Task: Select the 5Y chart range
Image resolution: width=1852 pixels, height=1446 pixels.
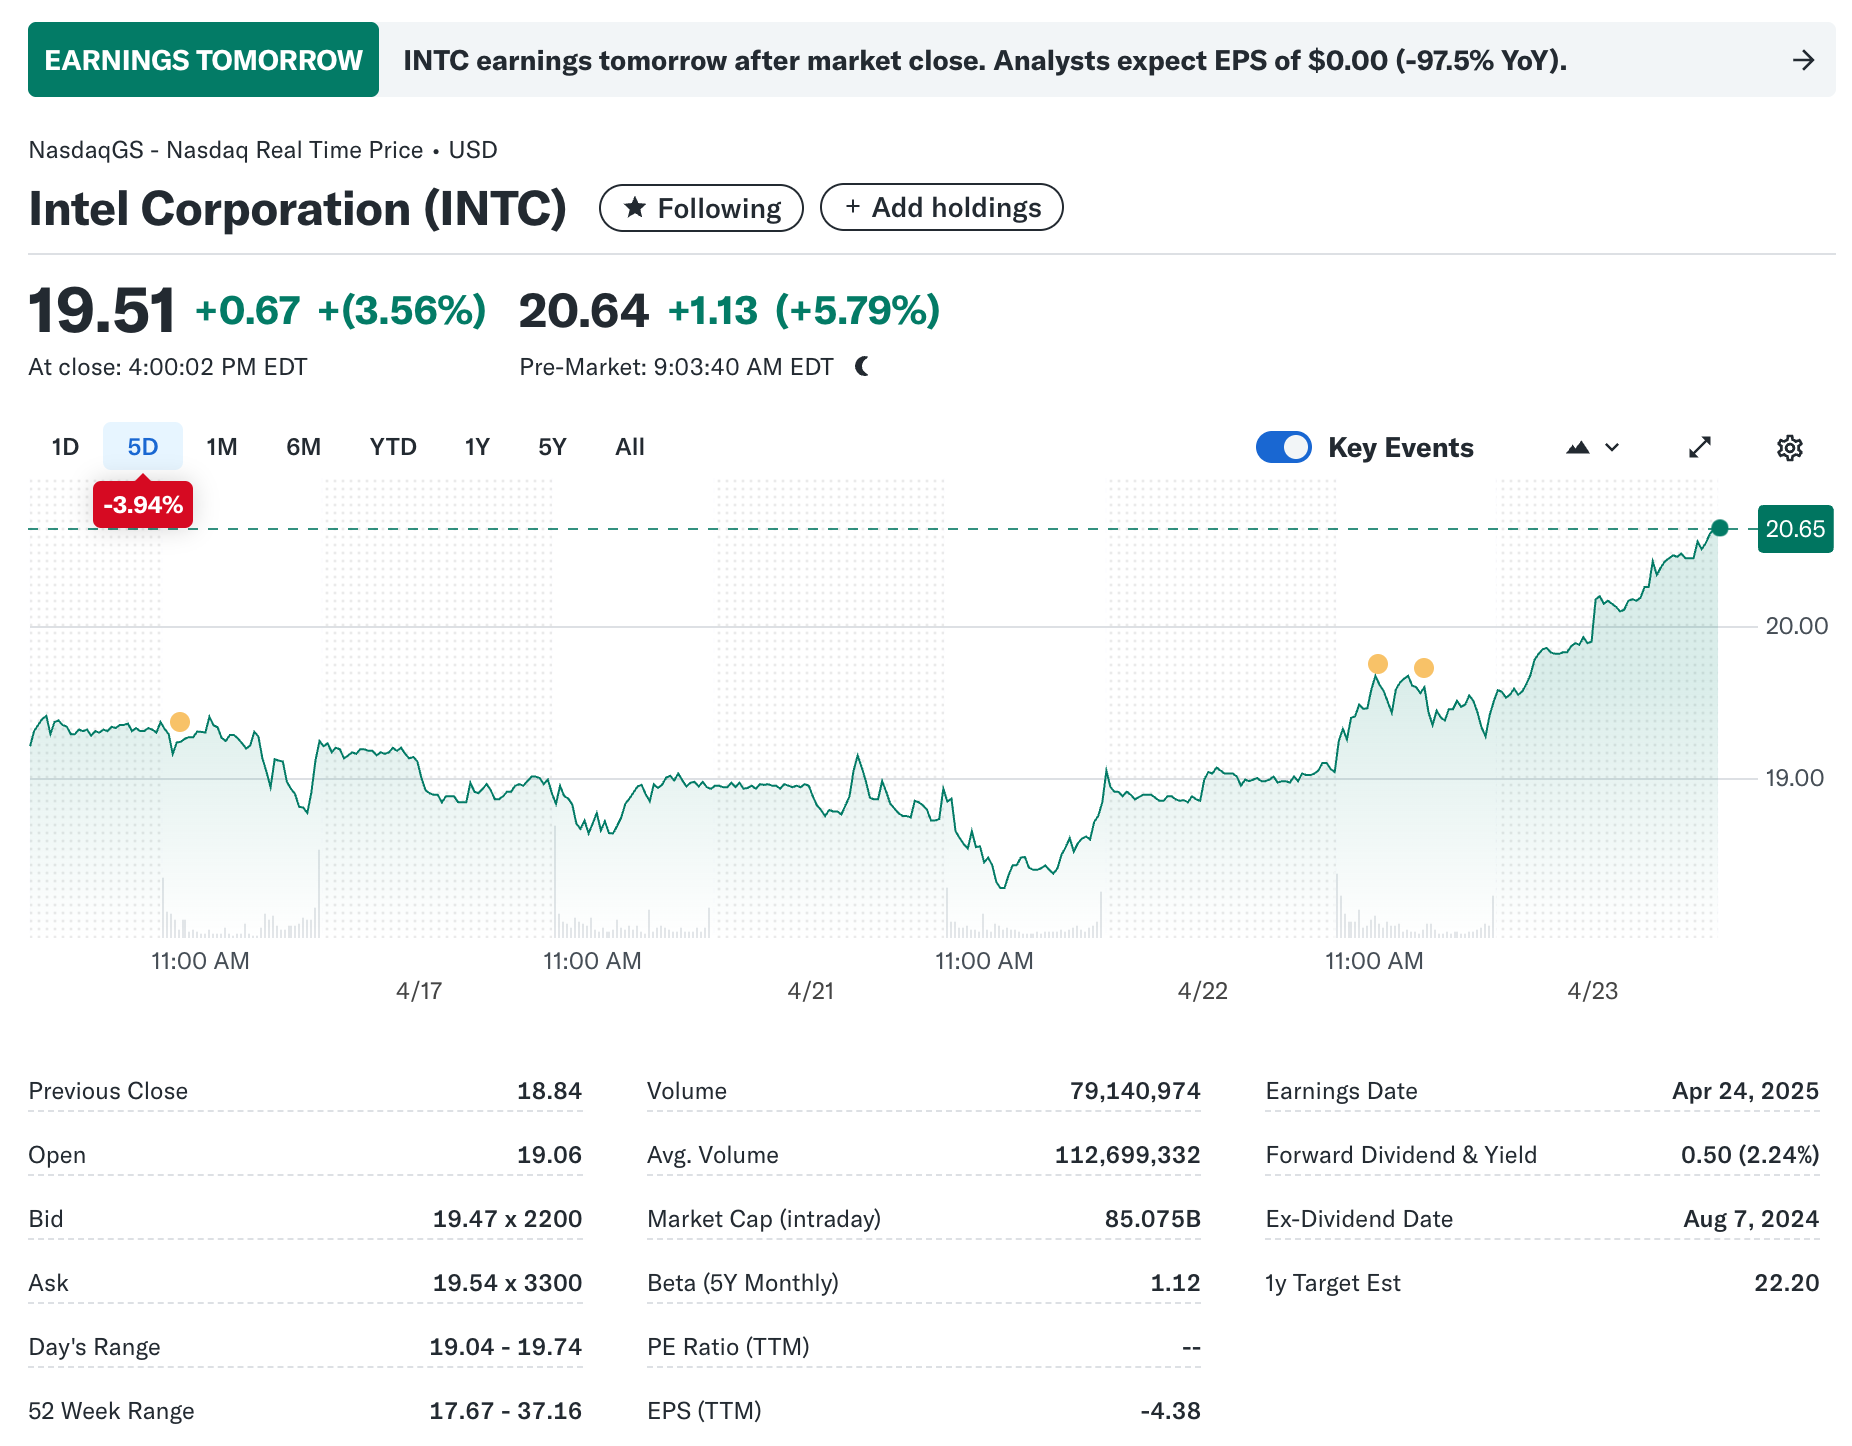Action: tap(552, 447)
